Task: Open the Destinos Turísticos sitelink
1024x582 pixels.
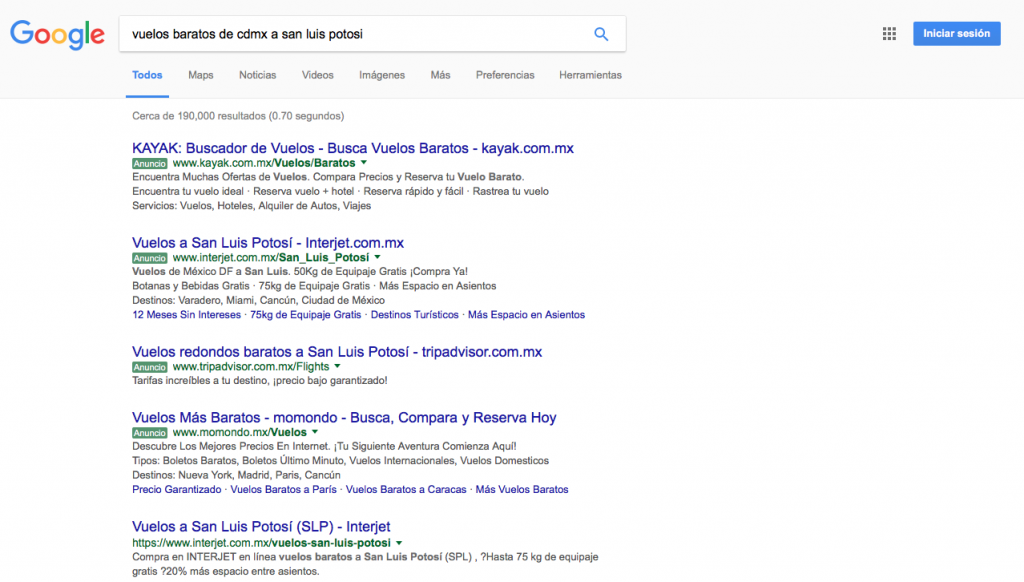Action: [x=415, y=315]
